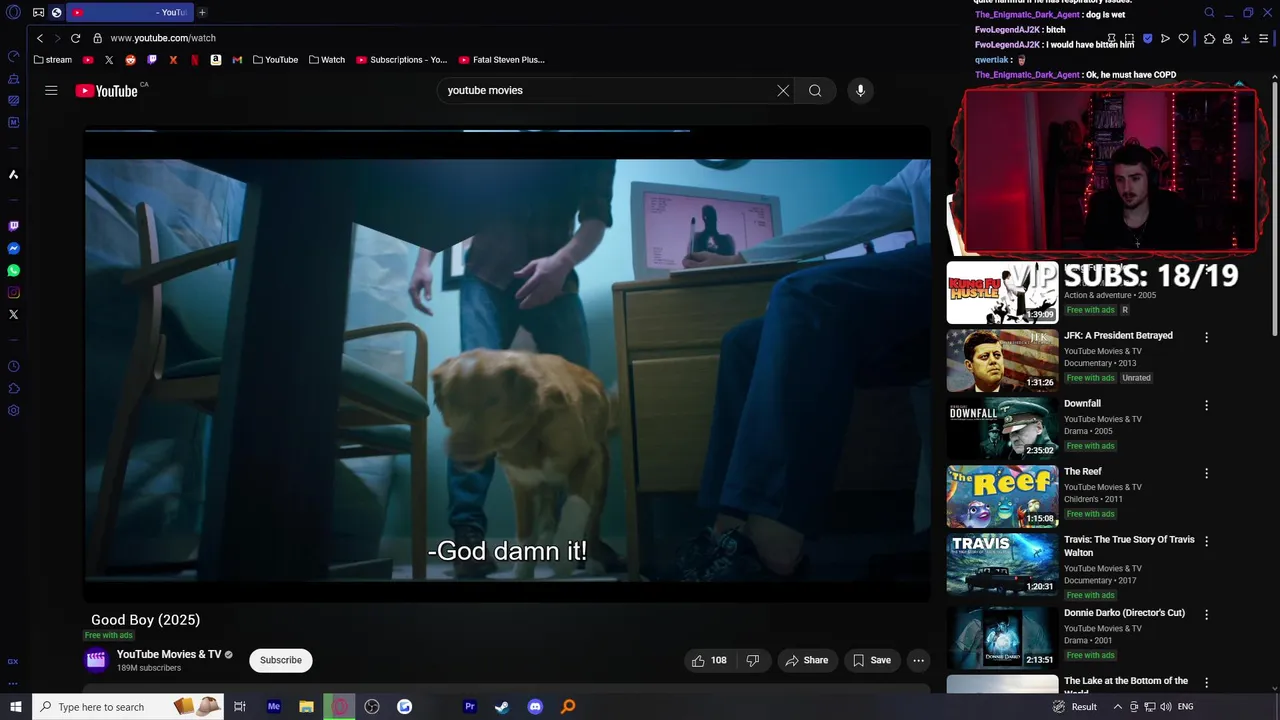
Task: Open options for Donnie Darko recommendation
Action: 1206,615
